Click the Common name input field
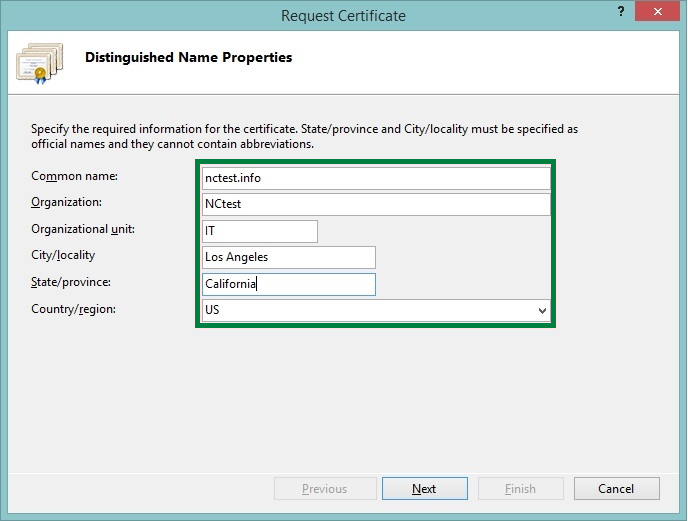Screen dimensions: 688x521 tap(376, 178)
